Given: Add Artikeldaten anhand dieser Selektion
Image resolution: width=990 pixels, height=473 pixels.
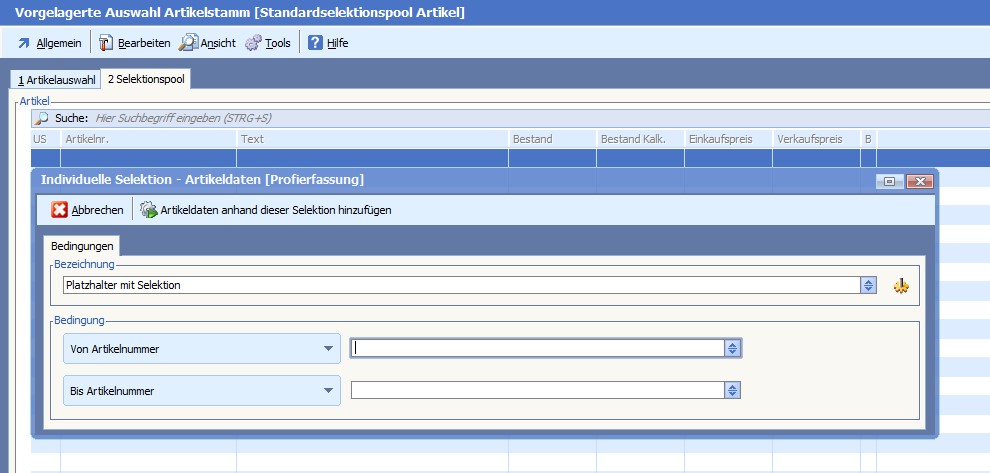Looking at the screenshot, I should [265, 210].
